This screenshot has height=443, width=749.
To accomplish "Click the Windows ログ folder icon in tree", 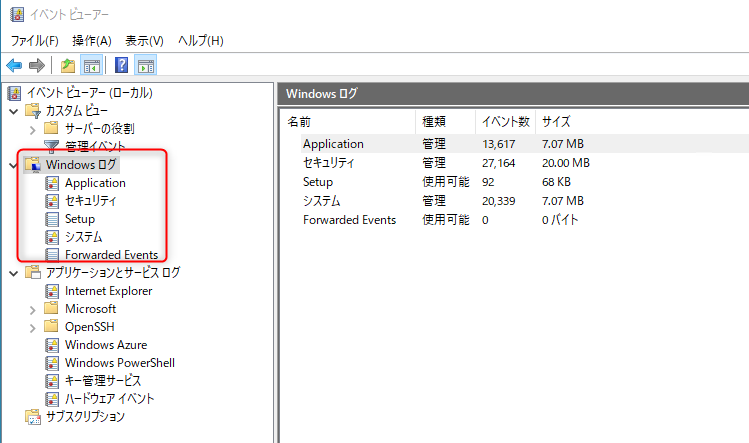I will click(x=33, y=165).
